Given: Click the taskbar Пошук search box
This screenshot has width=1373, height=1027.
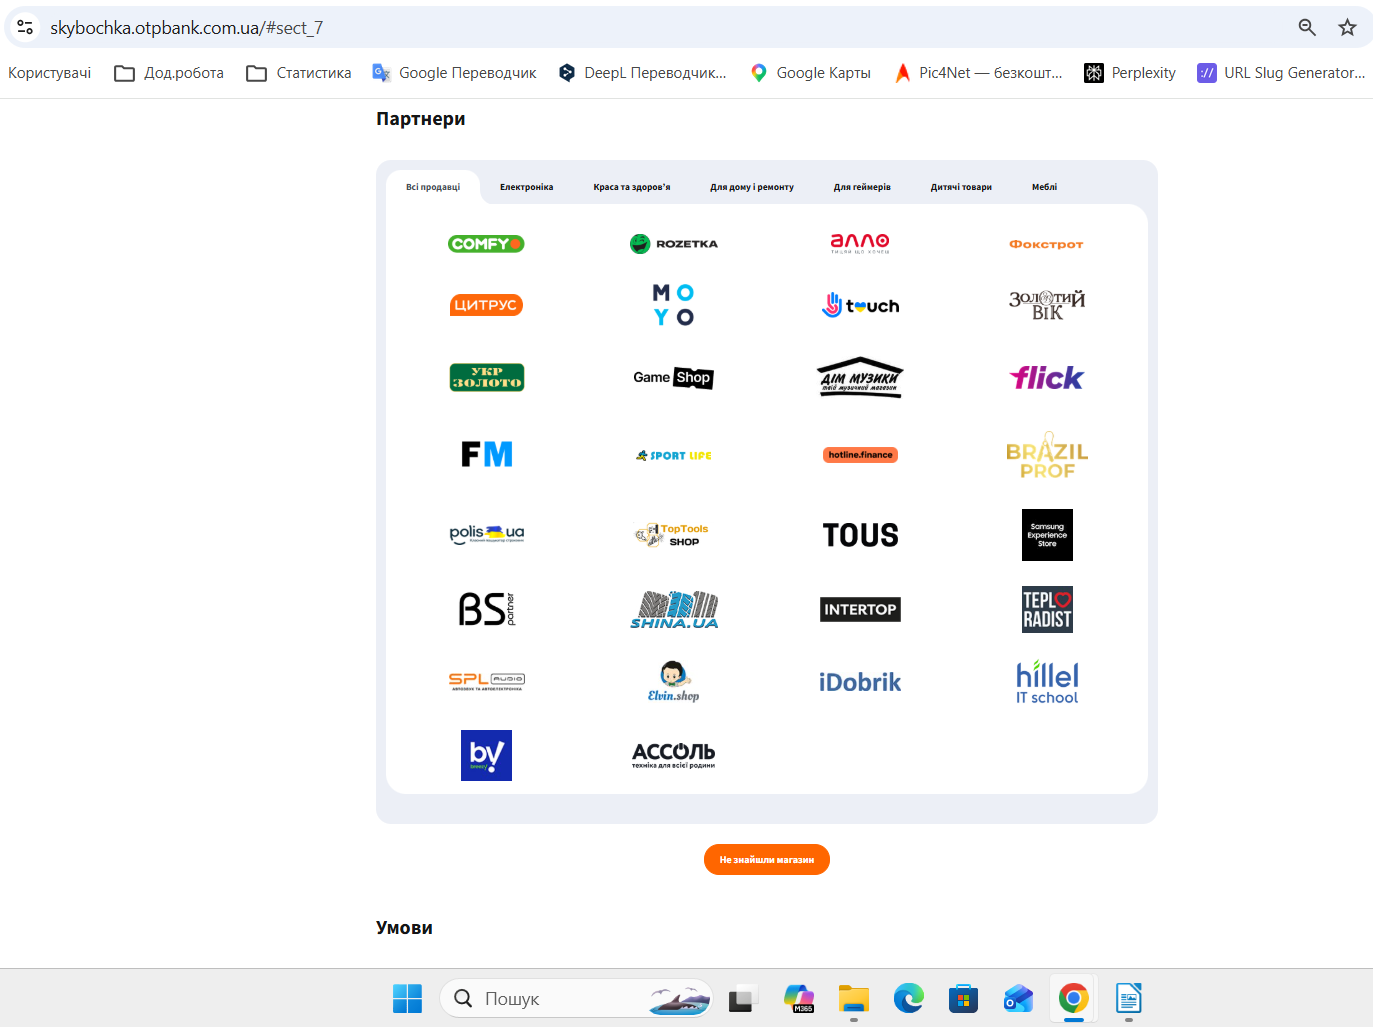Looking at the screenshot, I should (x=576, y=998).
